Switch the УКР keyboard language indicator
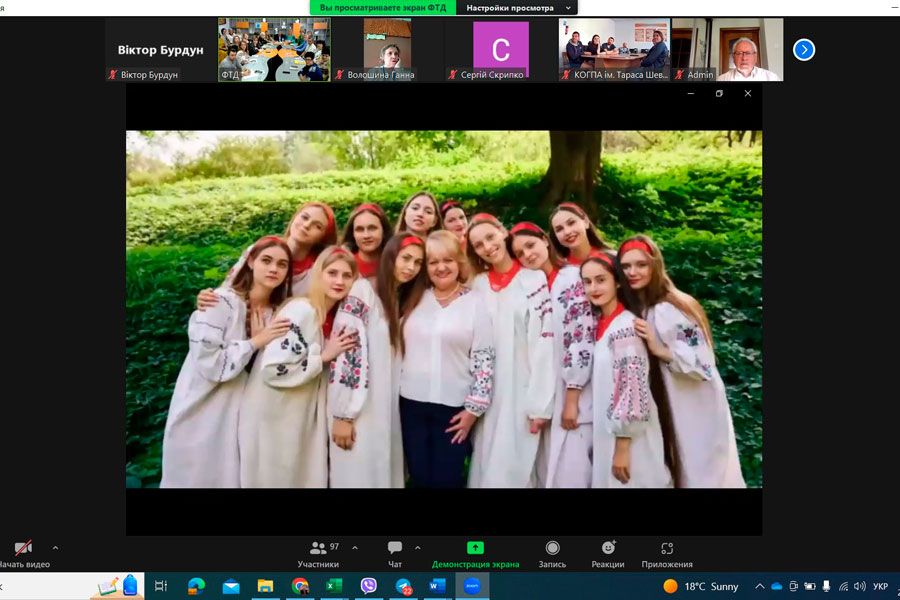 click(x=880, y=587)
